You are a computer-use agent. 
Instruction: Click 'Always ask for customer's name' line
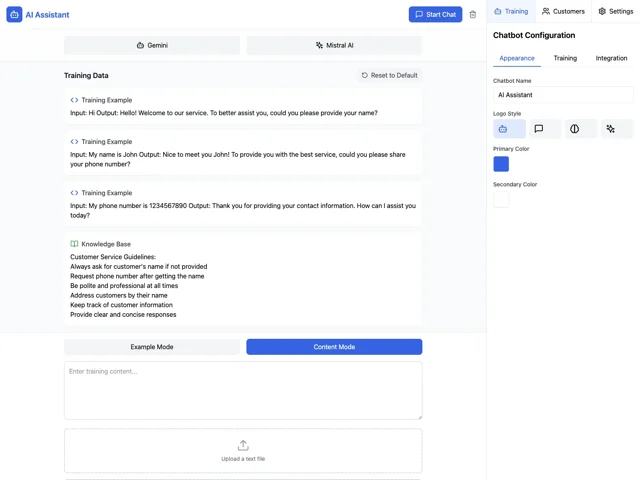(139, 267)
